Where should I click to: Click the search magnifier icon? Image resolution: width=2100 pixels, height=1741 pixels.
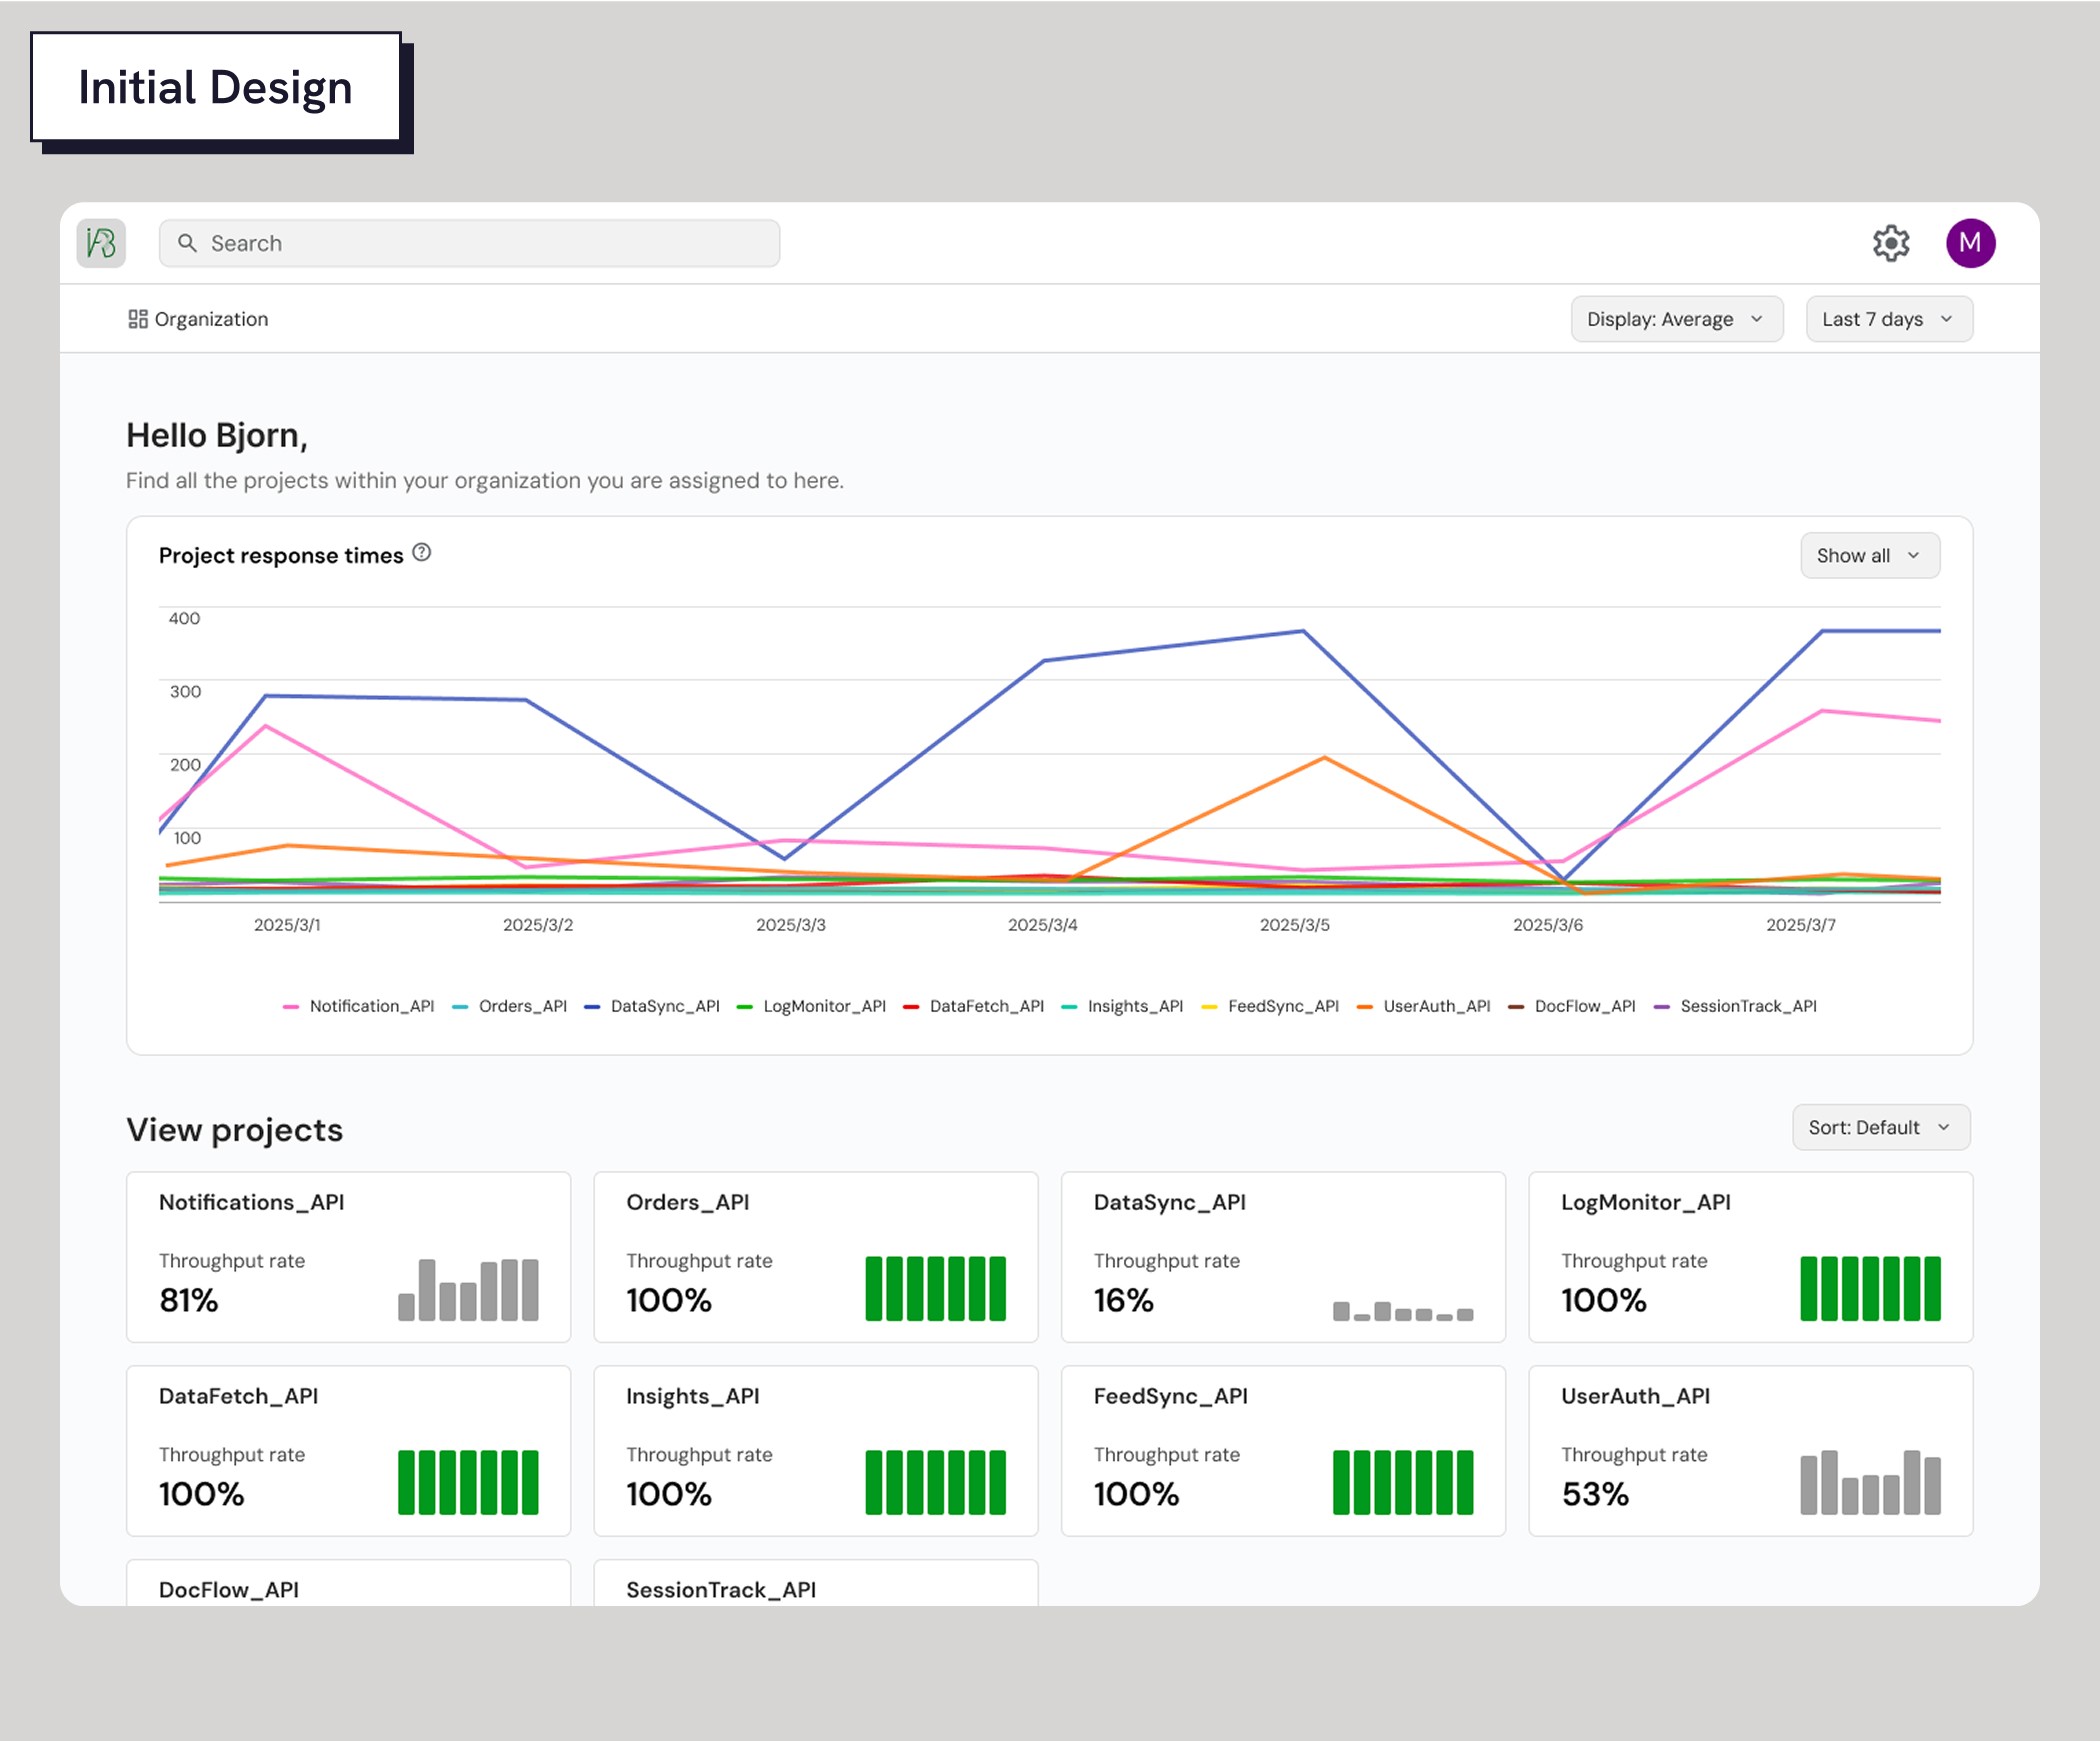[187, 243]
